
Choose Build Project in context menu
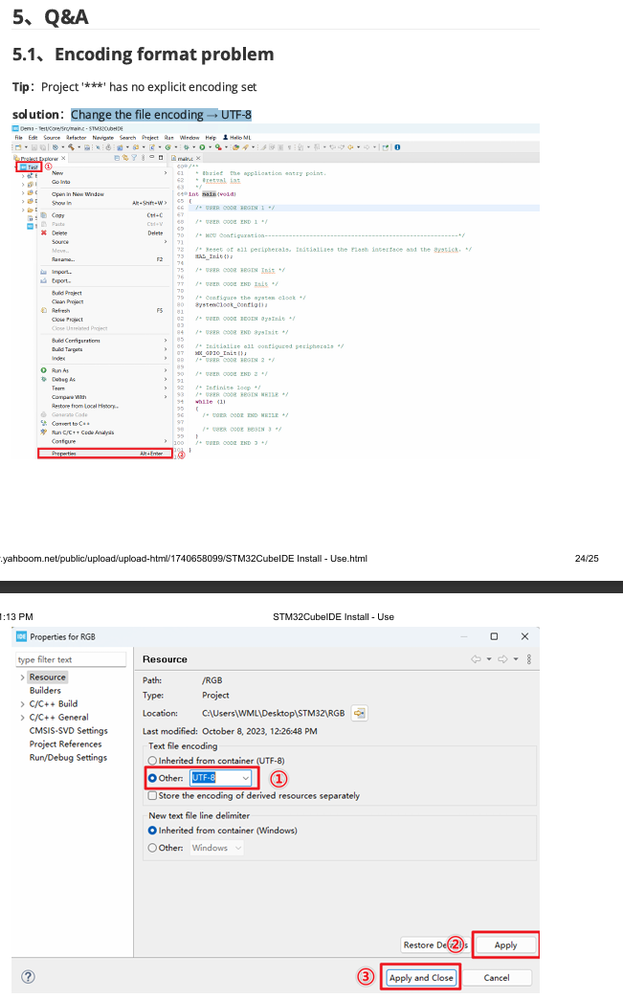click(67, 293)
